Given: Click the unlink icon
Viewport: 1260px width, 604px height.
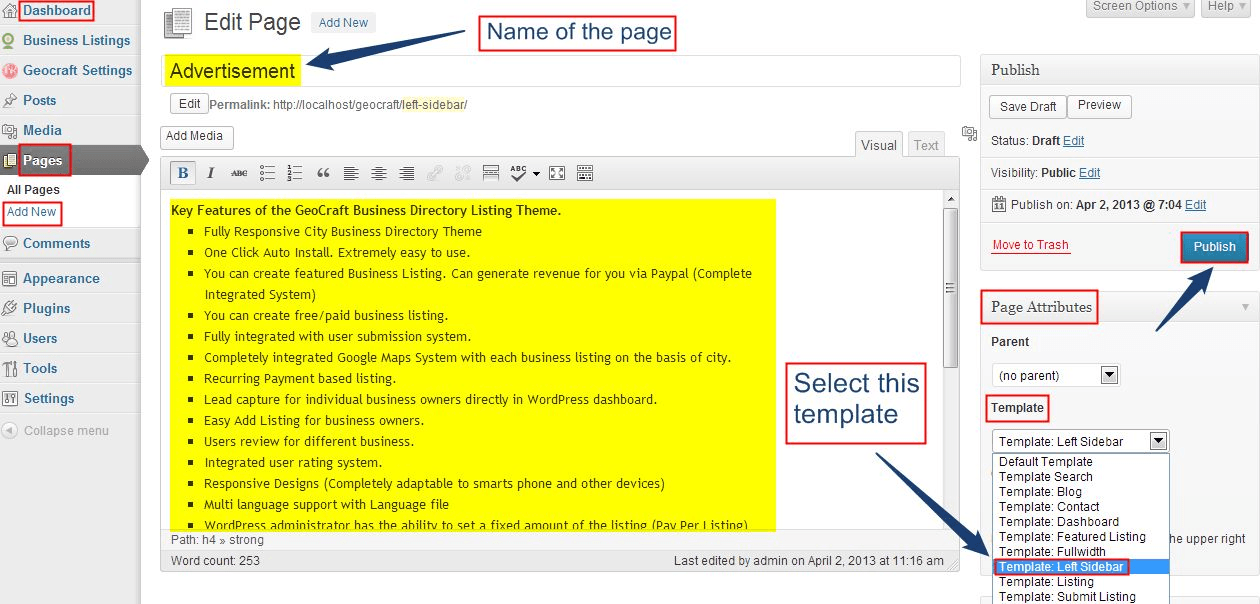Looking at the screenshot, I should (x=463, y=173).
